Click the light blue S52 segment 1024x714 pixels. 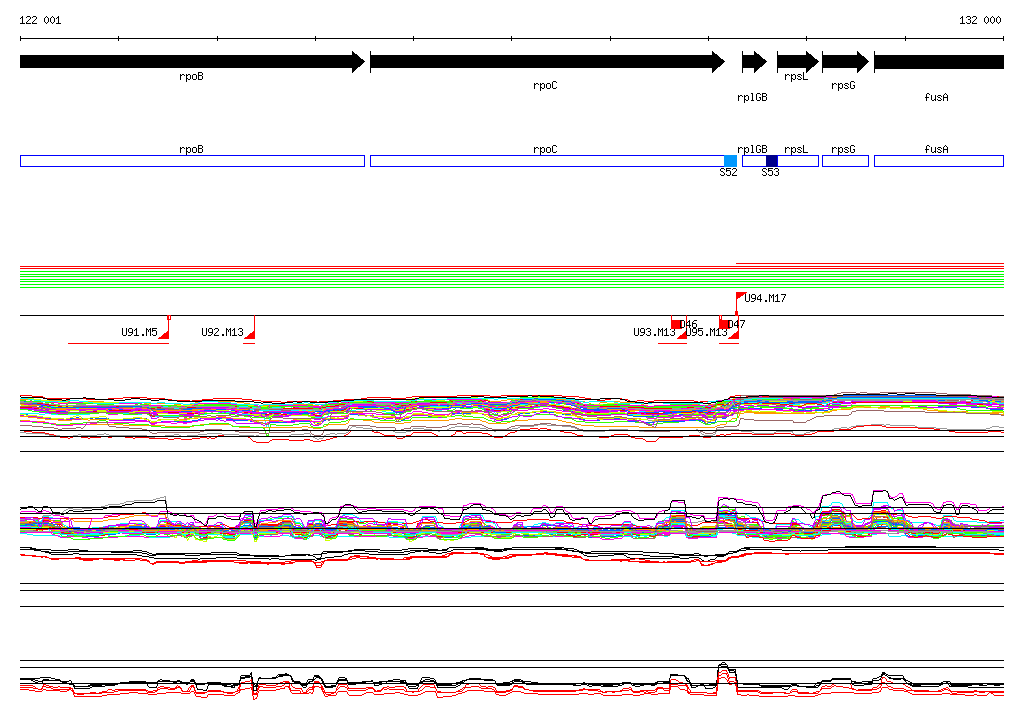pyautogui.click(x=730, y=161)
